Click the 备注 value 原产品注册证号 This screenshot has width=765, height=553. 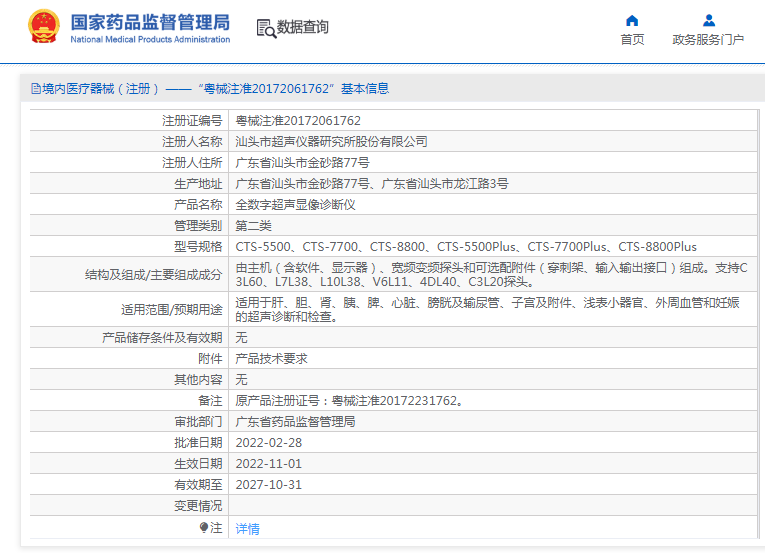click(349, 401)
